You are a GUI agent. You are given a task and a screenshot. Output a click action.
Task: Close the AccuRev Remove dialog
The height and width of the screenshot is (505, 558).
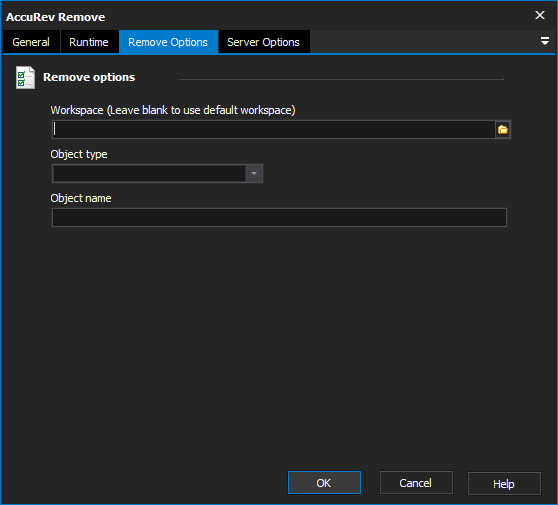coord(539,15)
